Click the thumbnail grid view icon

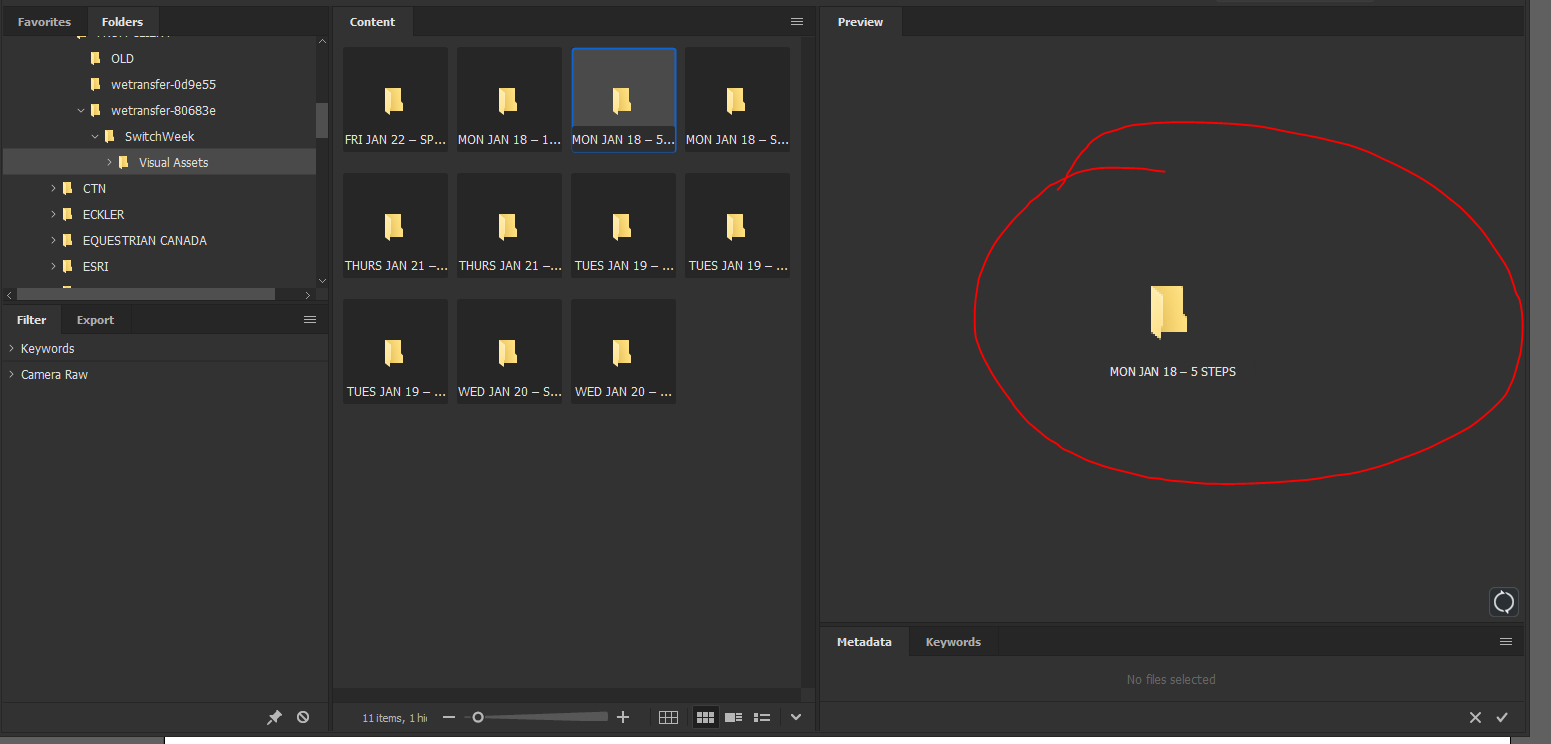click(x=705, y=717)
